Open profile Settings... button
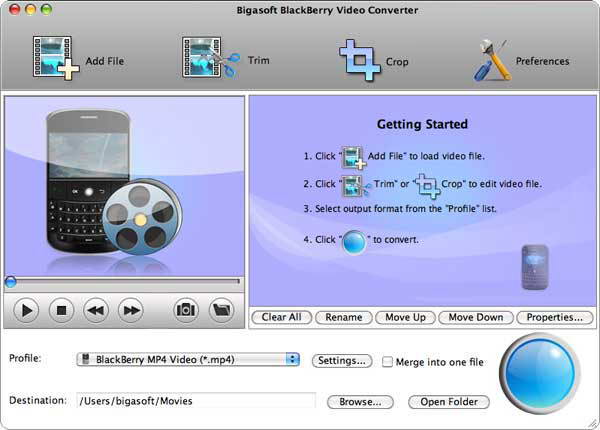600x430 pixels. click(x=342, y=361)
